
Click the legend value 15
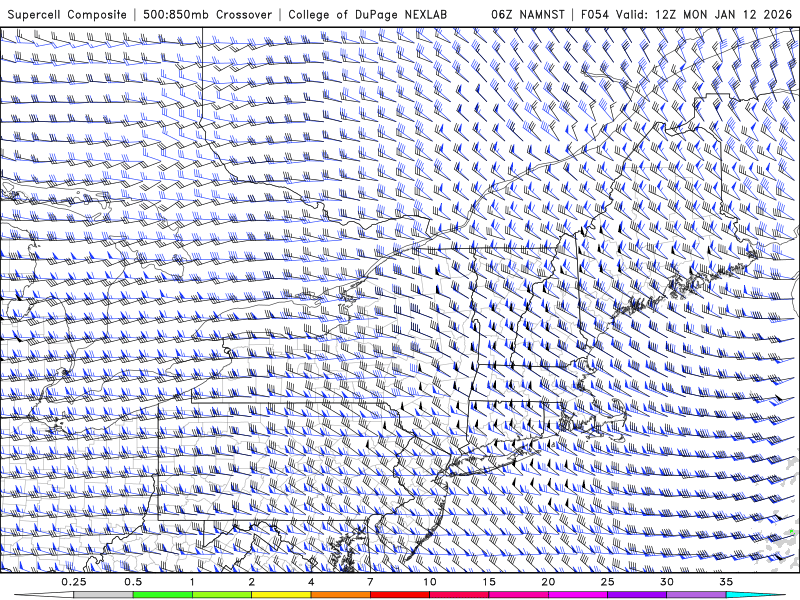coord(489,582)
